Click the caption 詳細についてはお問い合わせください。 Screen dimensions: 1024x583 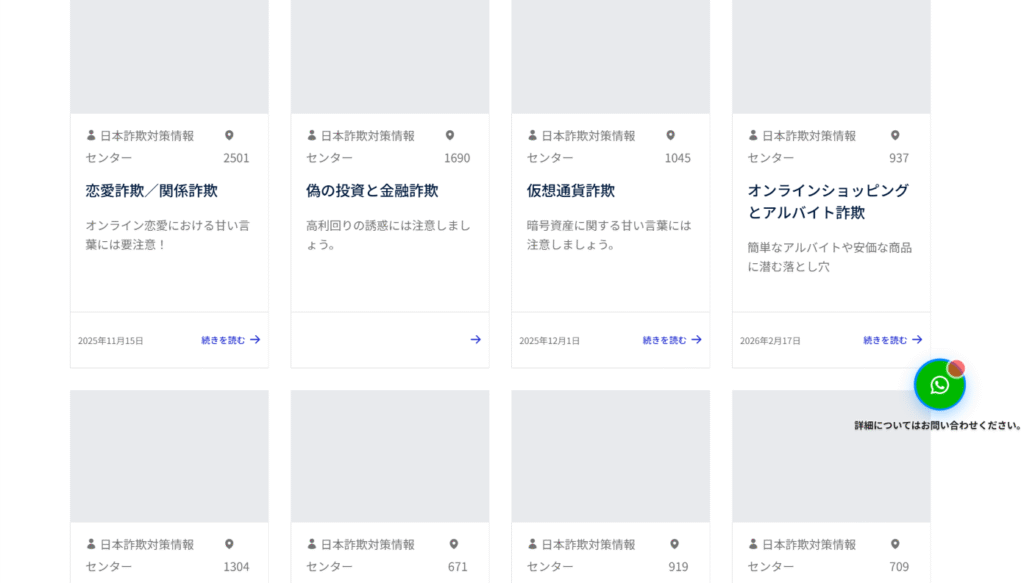pos(938,426)
